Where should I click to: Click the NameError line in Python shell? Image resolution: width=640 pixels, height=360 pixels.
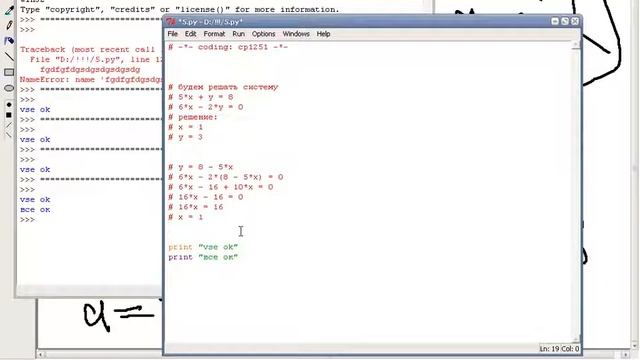[x=91, y=80]
